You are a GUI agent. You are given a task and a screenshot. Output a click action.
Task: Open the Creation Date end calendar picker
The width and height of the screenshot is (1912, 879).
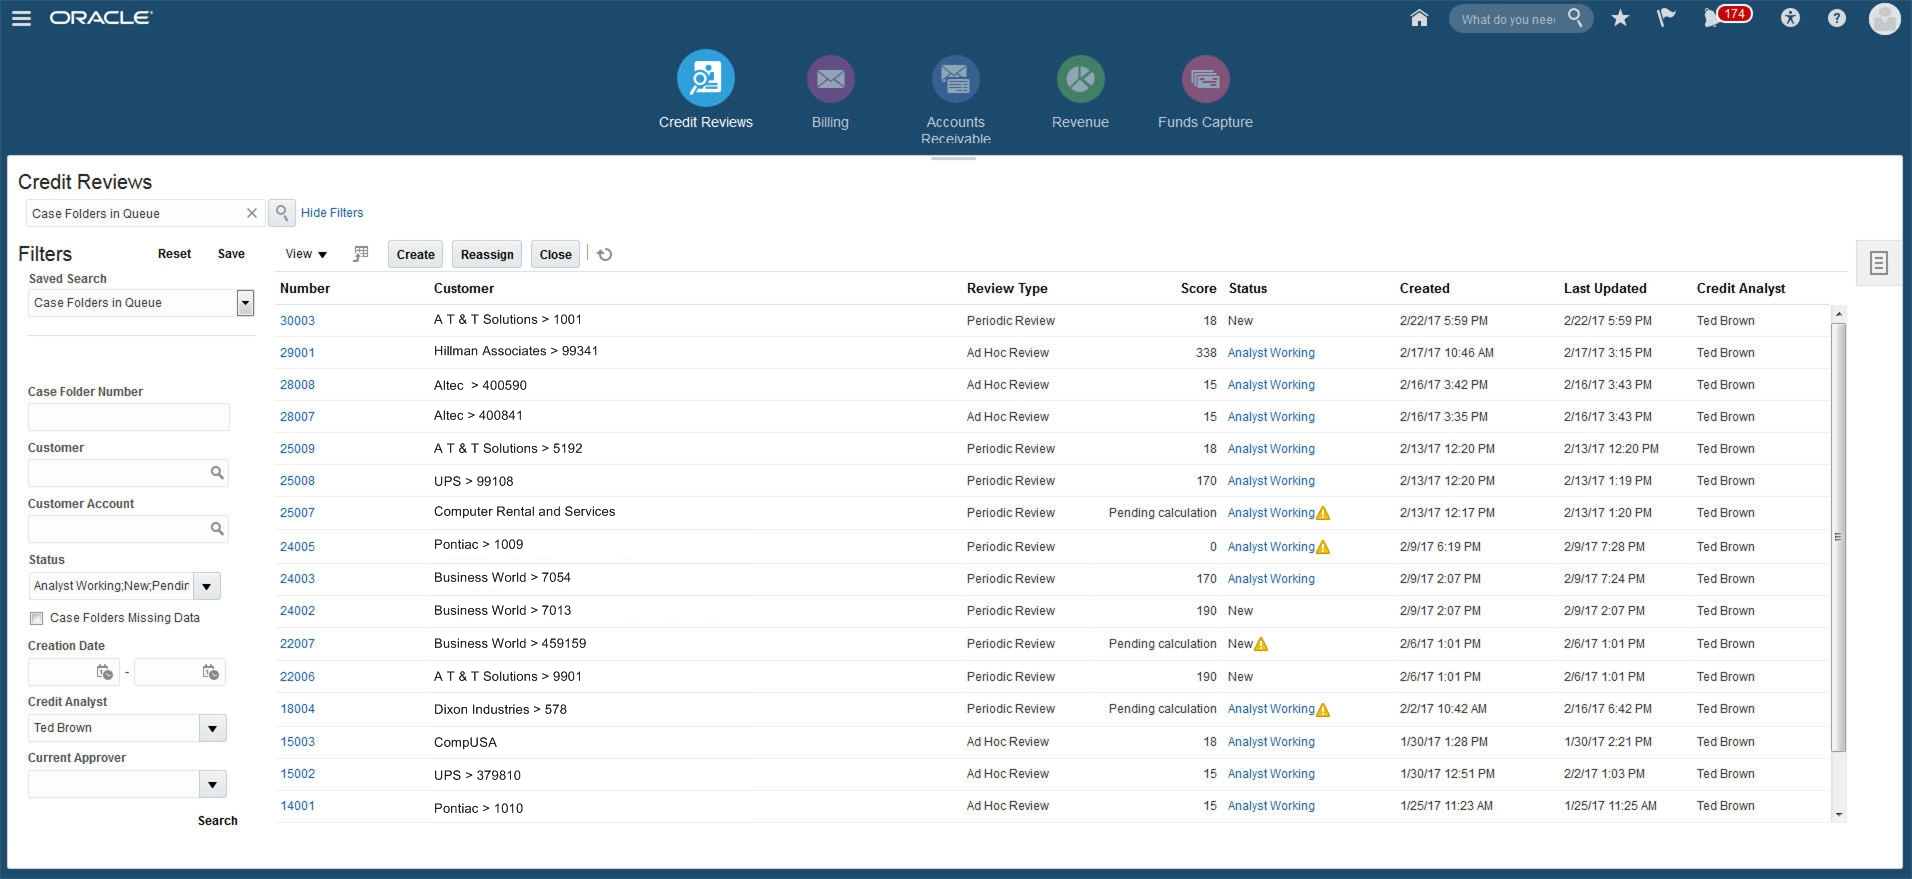tap(210, 672)
